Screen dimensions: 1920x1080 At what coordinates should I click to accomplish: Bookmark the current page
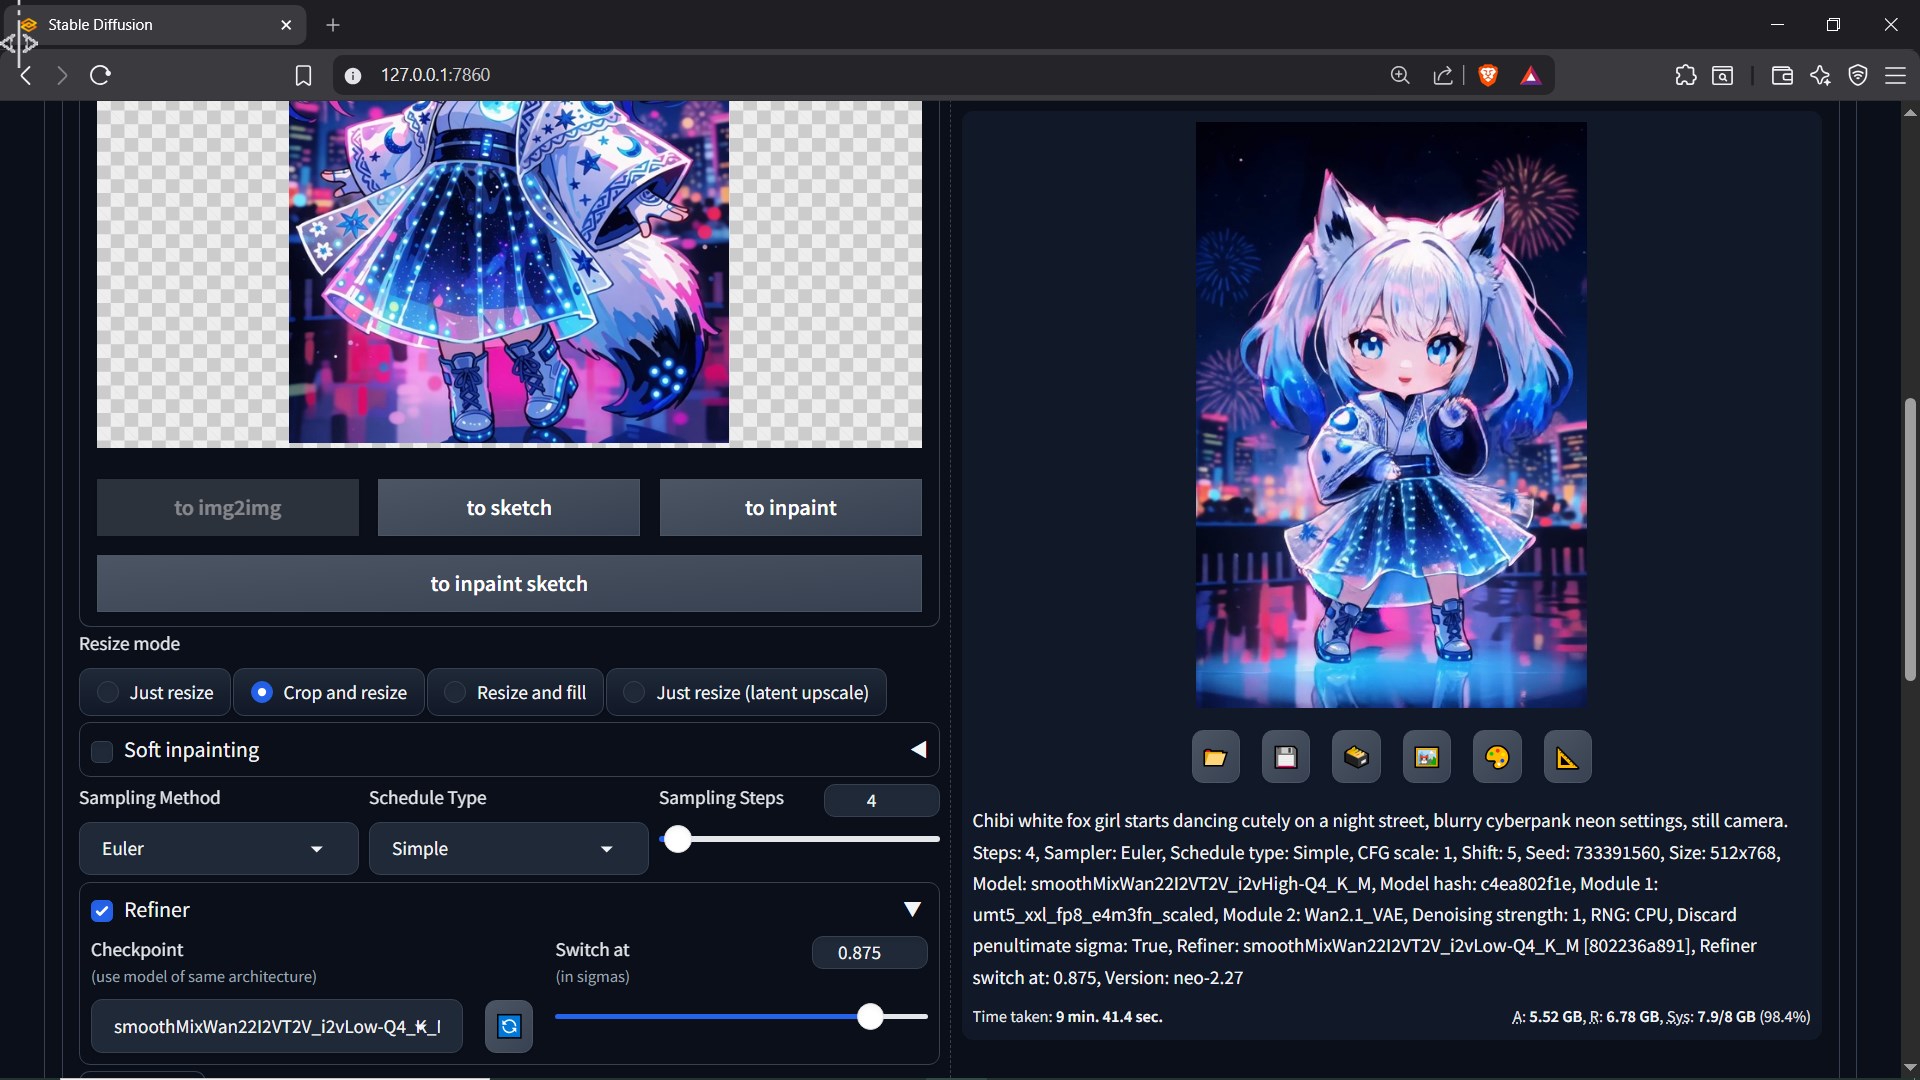coord(303,75)
